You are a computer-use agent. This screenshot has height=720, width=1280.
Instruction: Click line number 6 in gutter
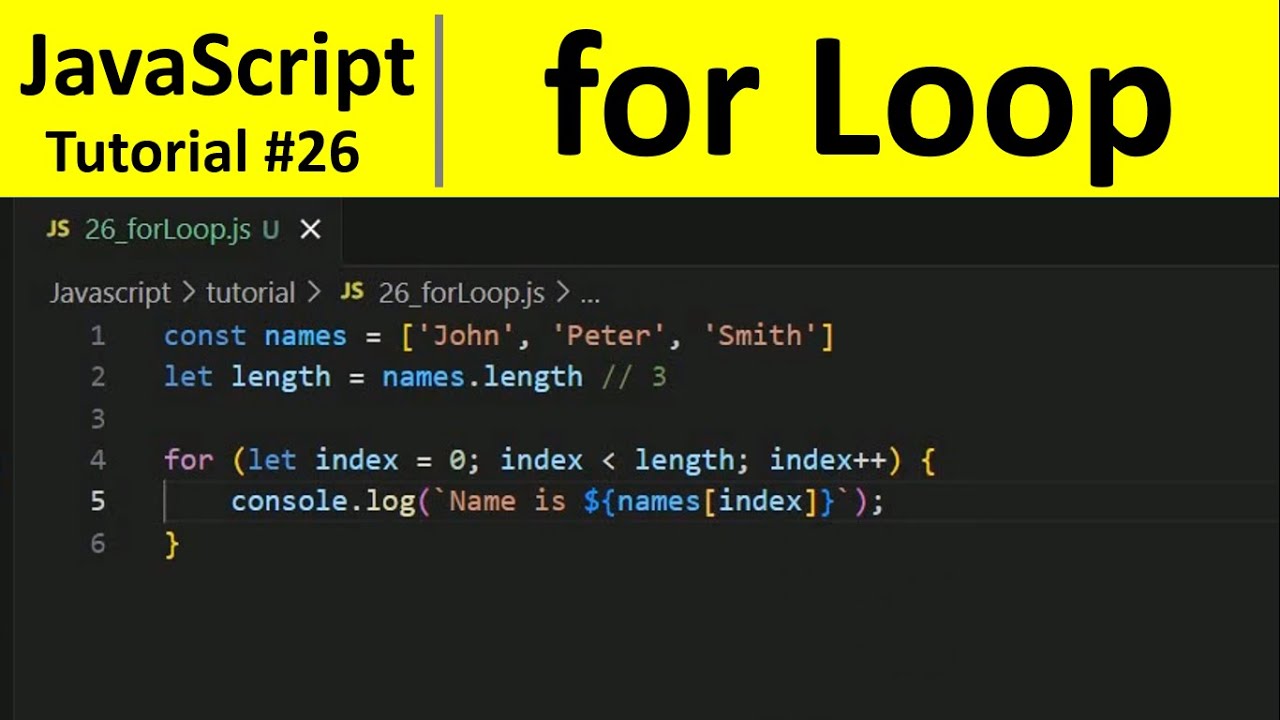tap(98, 543)
